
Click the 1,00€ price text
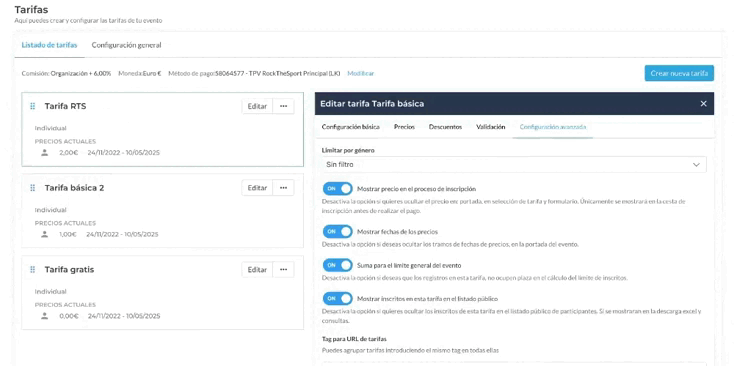68,234
